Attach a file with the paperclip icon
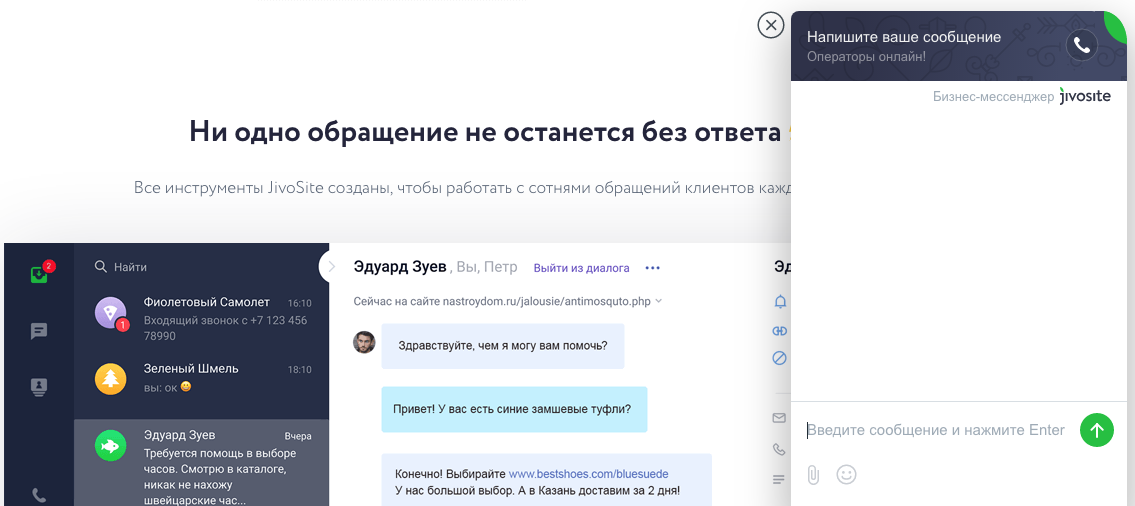 [x=813, y=475]
